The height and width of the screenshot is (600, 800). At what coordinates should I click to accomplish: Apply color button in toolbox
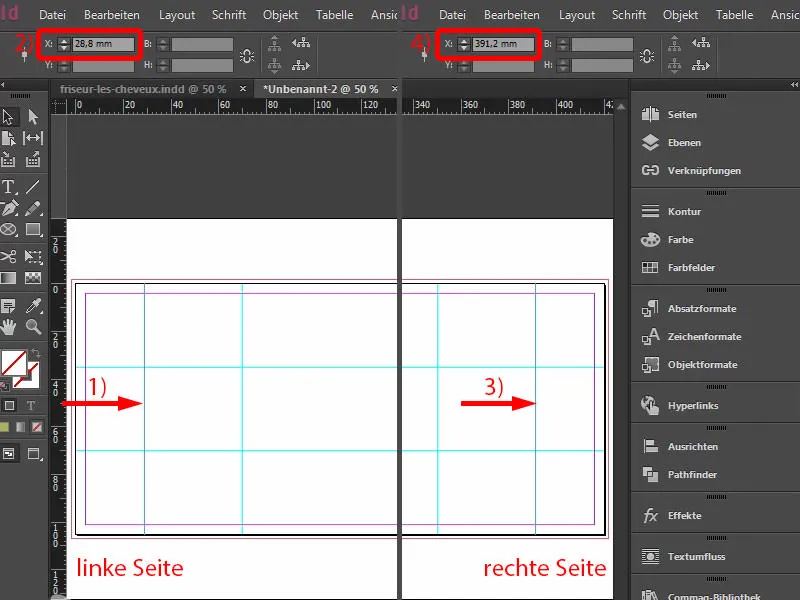[x=5, y=427]
